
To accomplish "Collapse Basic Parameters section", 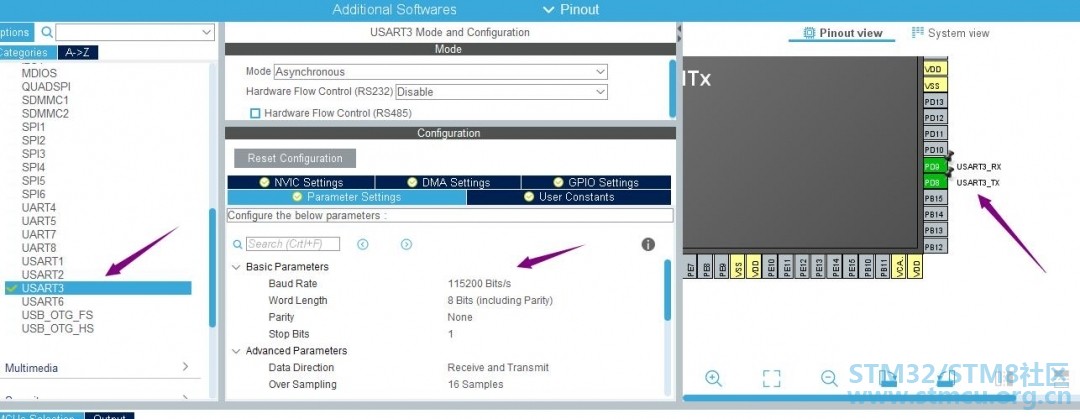I will coord(236,267).
